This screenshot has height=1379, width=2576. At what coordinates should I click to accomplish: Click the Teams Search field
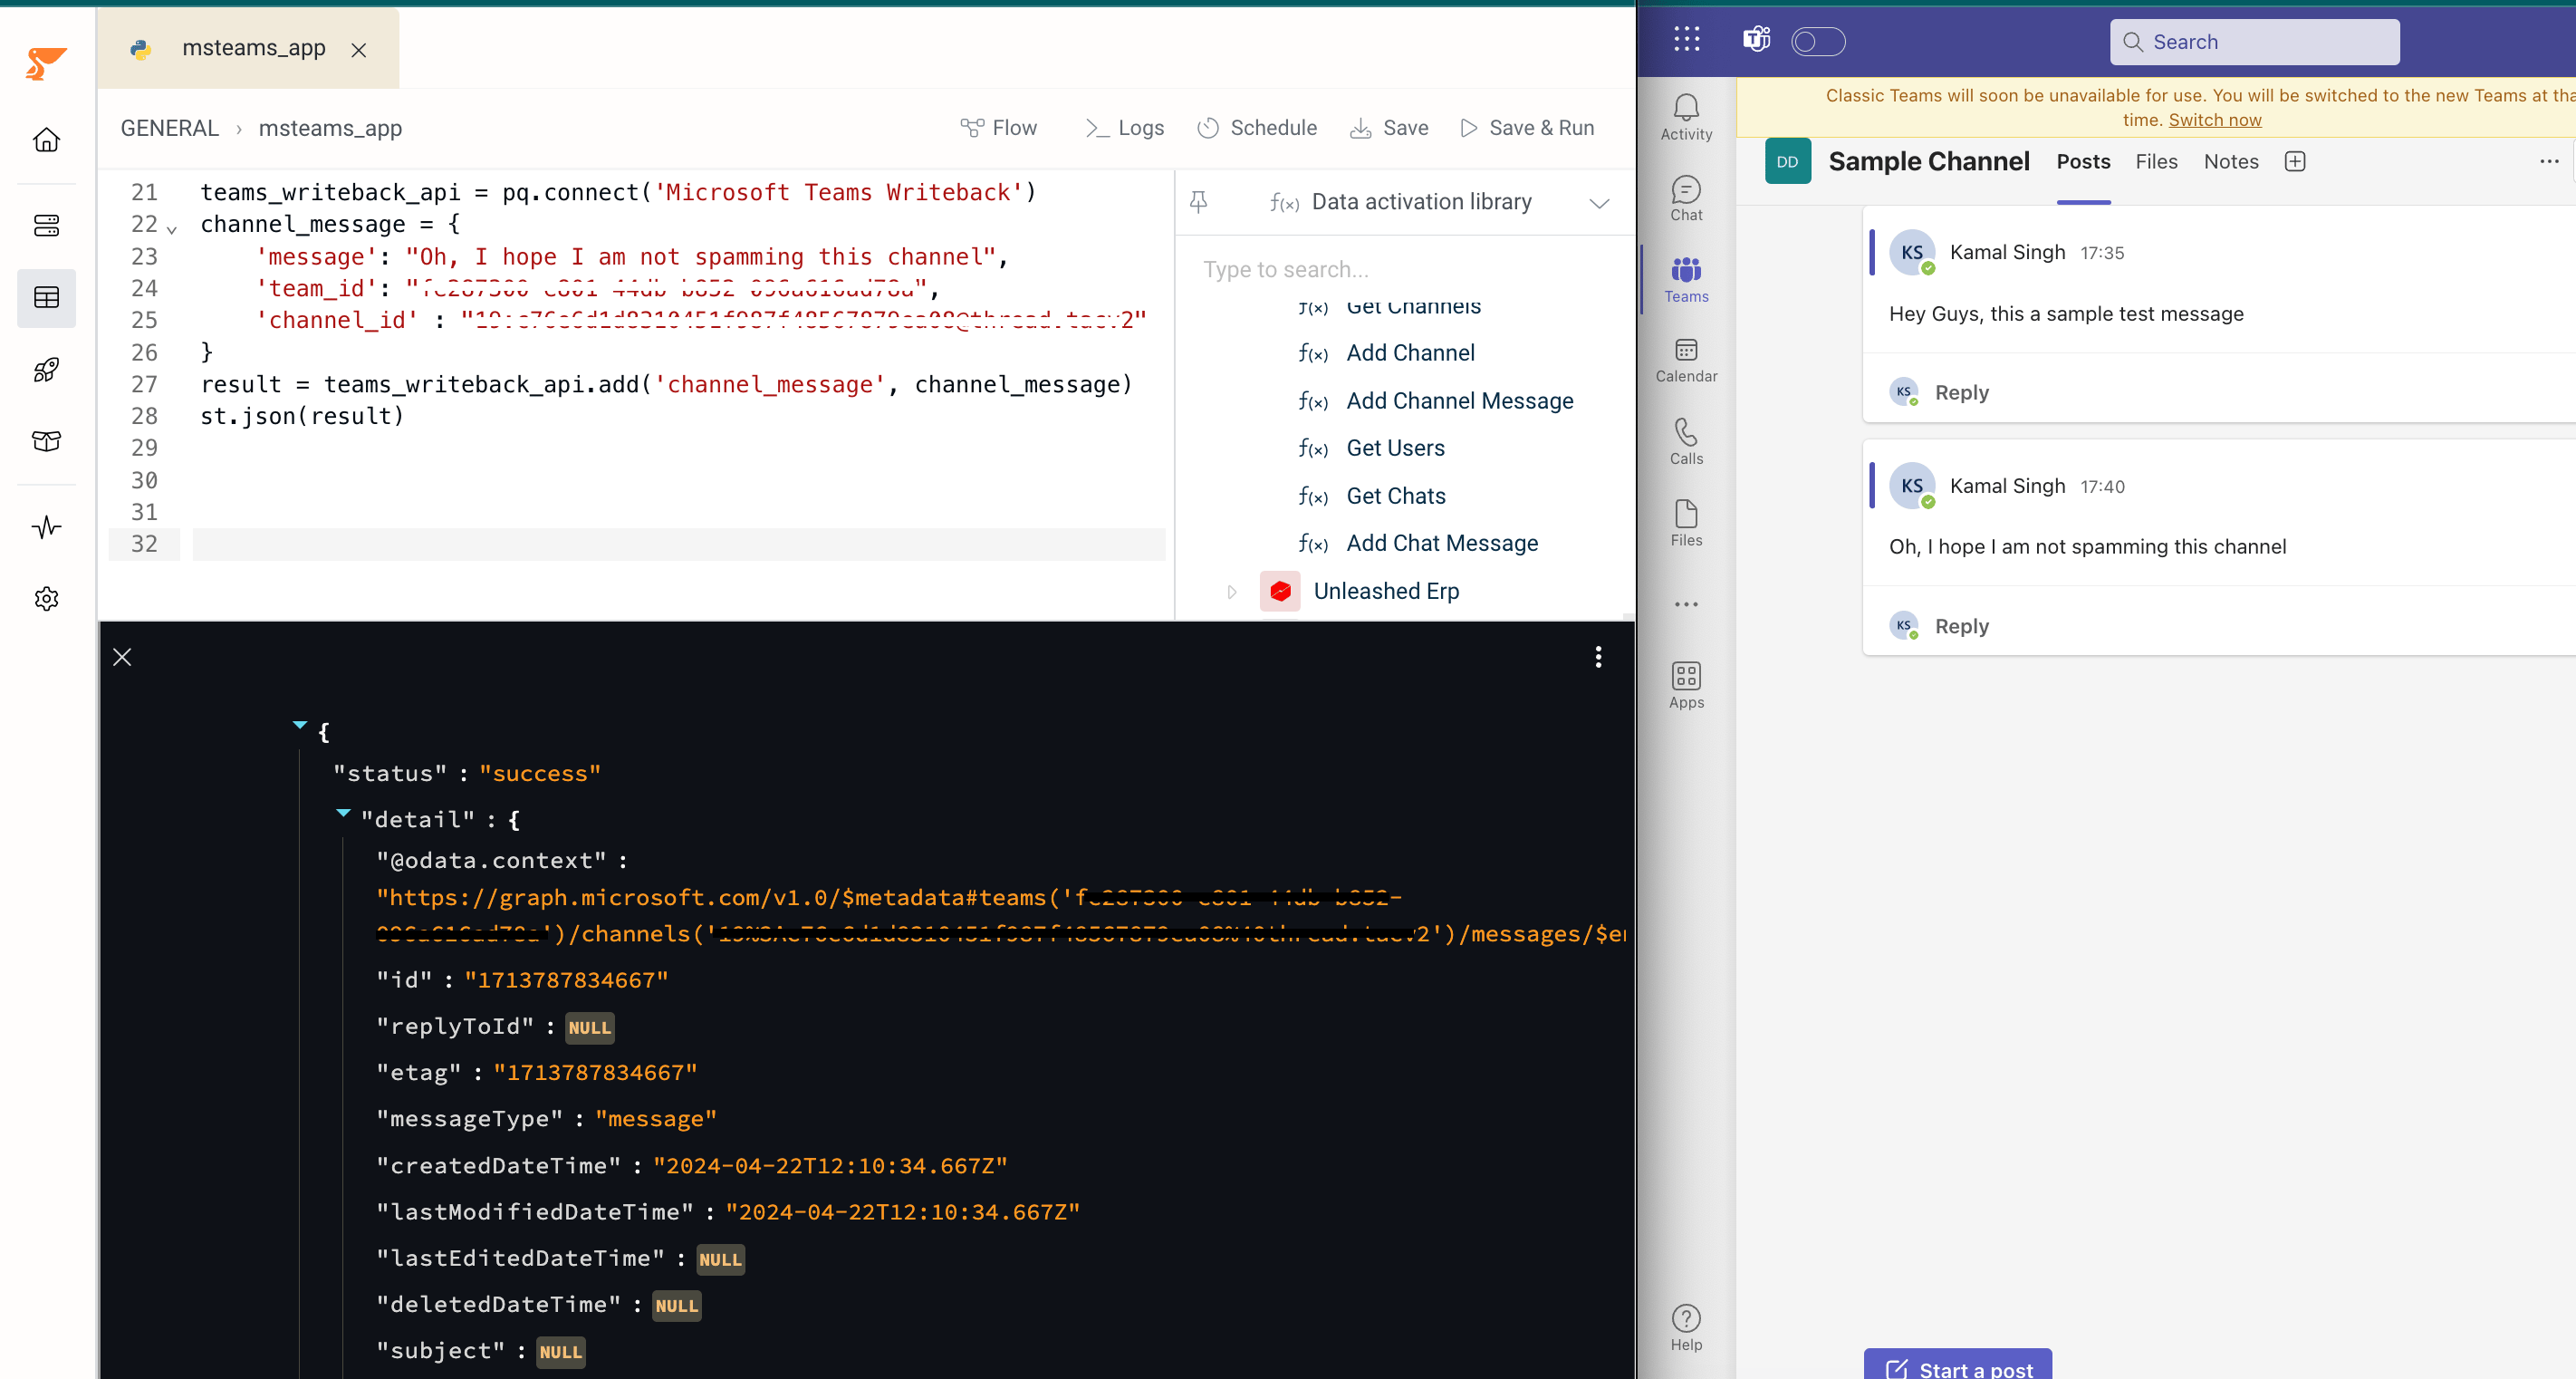pyautogui.click(x=2254, y=42)
